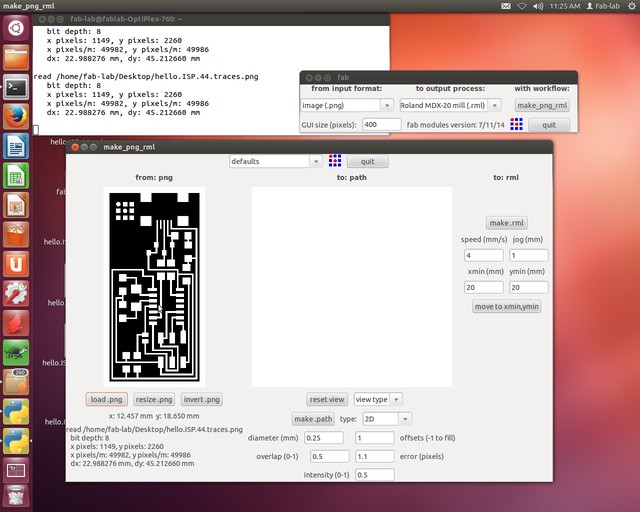Screen dimensions: 640x512
Task: Click the fab logo icon beside defaults dropdown
Action: pyautogui.click(x=334, y=160)
